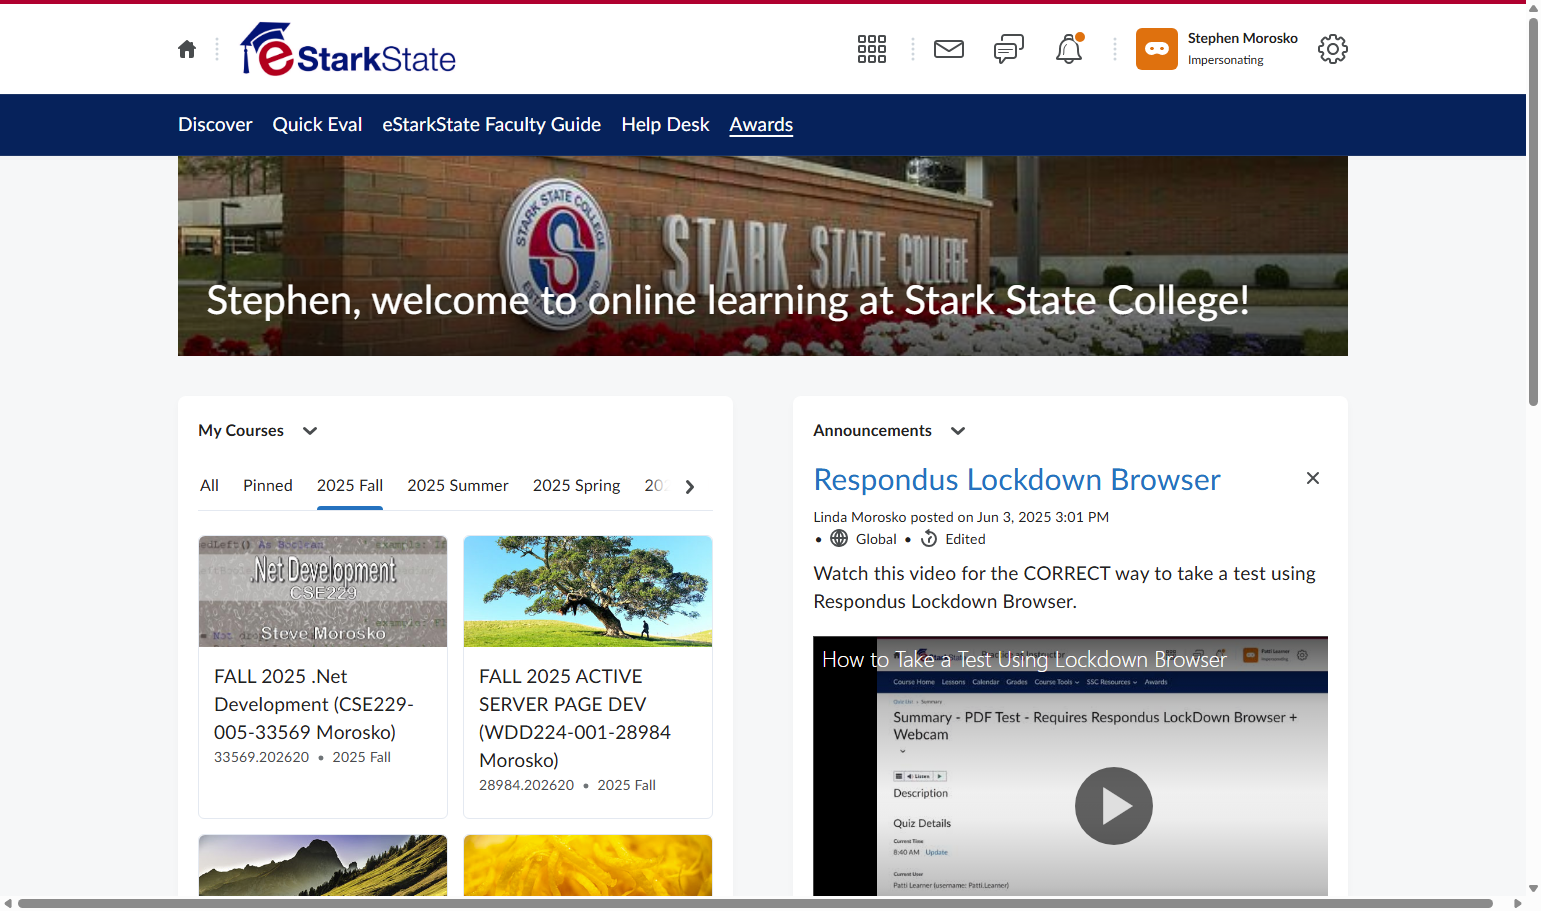The image size is (1541, 911).
Task: Show more course tabs with right arrow
Action: pyautogui.click(x=690, y=487)
